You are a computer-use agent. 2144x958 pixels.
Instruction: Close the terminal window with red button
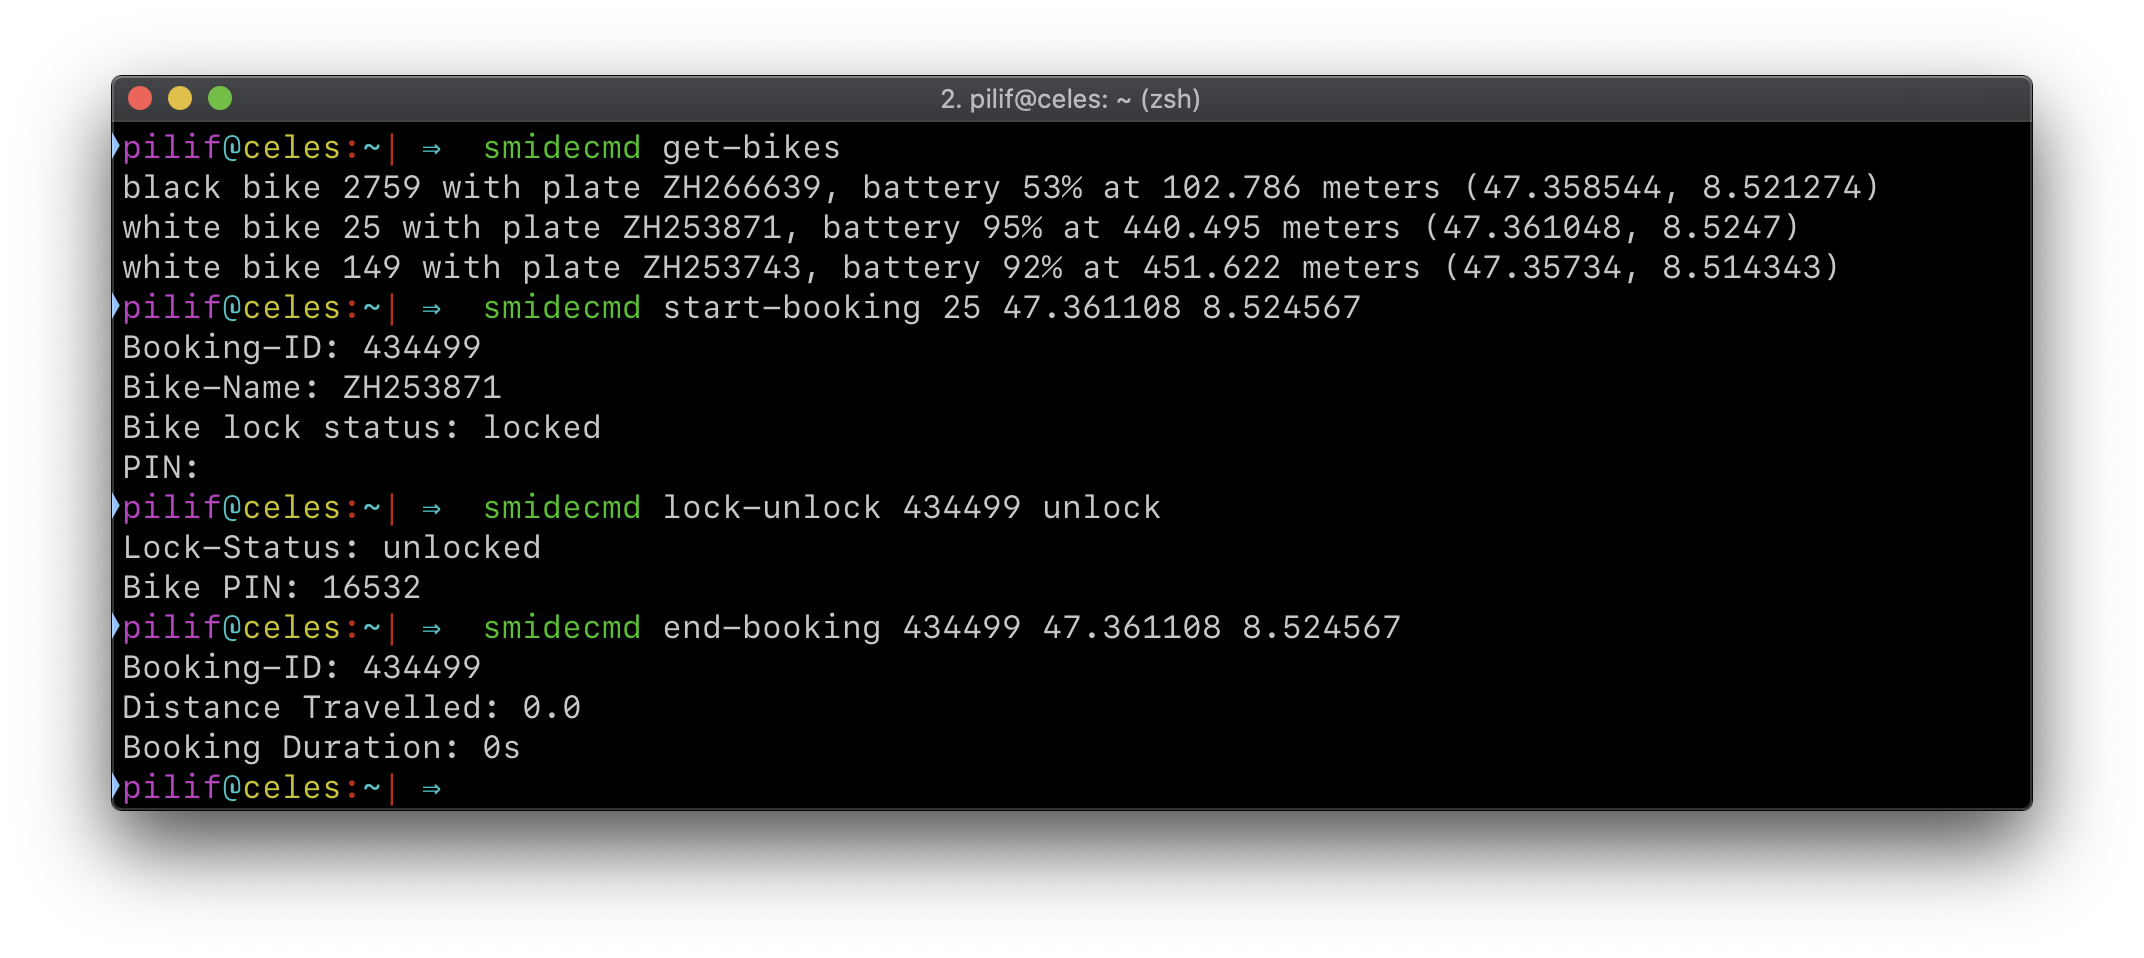pyautogui.click(x=140, y=98)
